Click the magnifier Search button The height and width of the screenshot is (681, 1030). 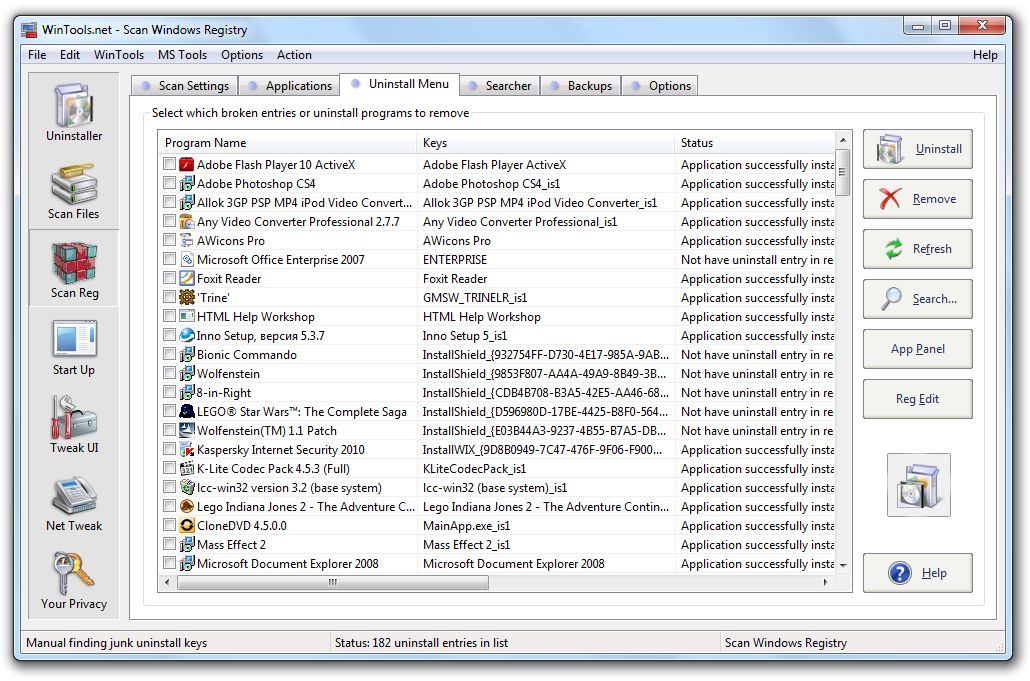[916, 299]
